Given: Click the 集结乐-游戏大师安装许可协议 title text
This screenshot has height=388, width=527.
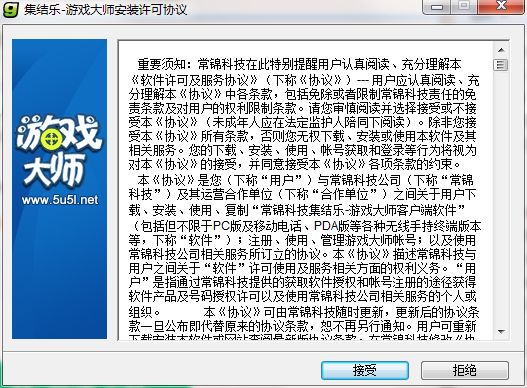Looking at the screenshot, I should click(105, 9).
